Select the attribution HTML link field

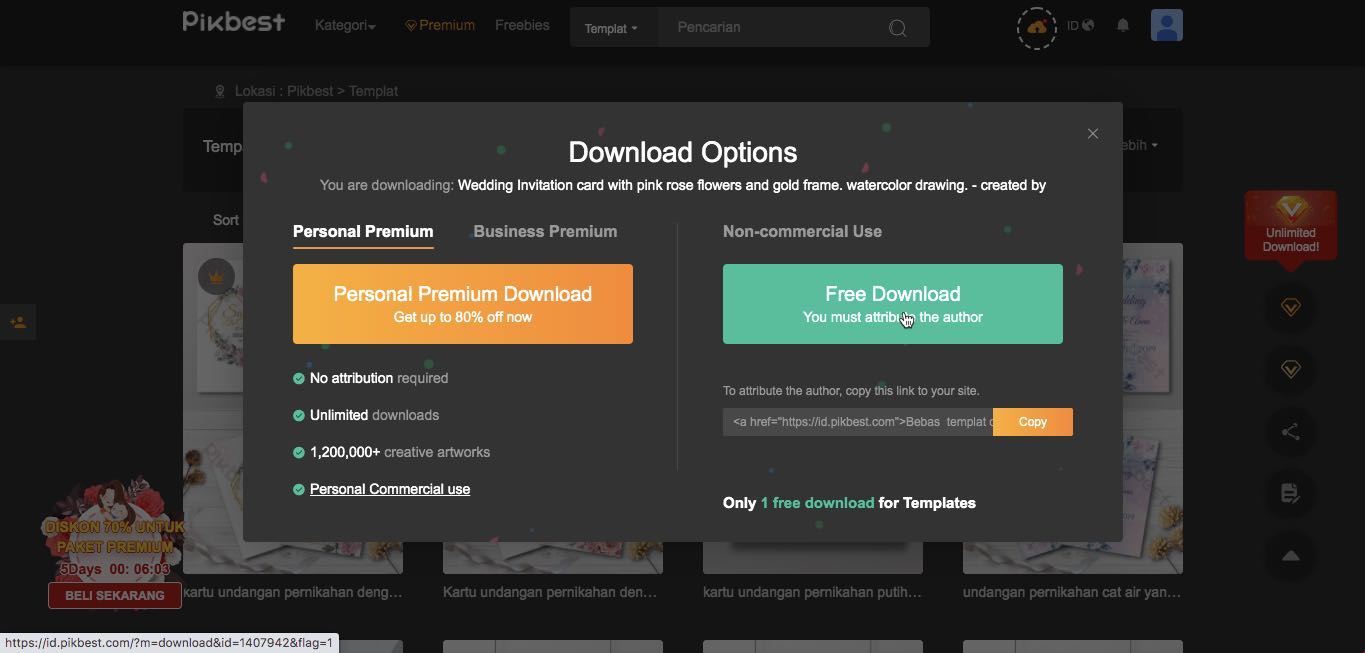click(858, 422)
